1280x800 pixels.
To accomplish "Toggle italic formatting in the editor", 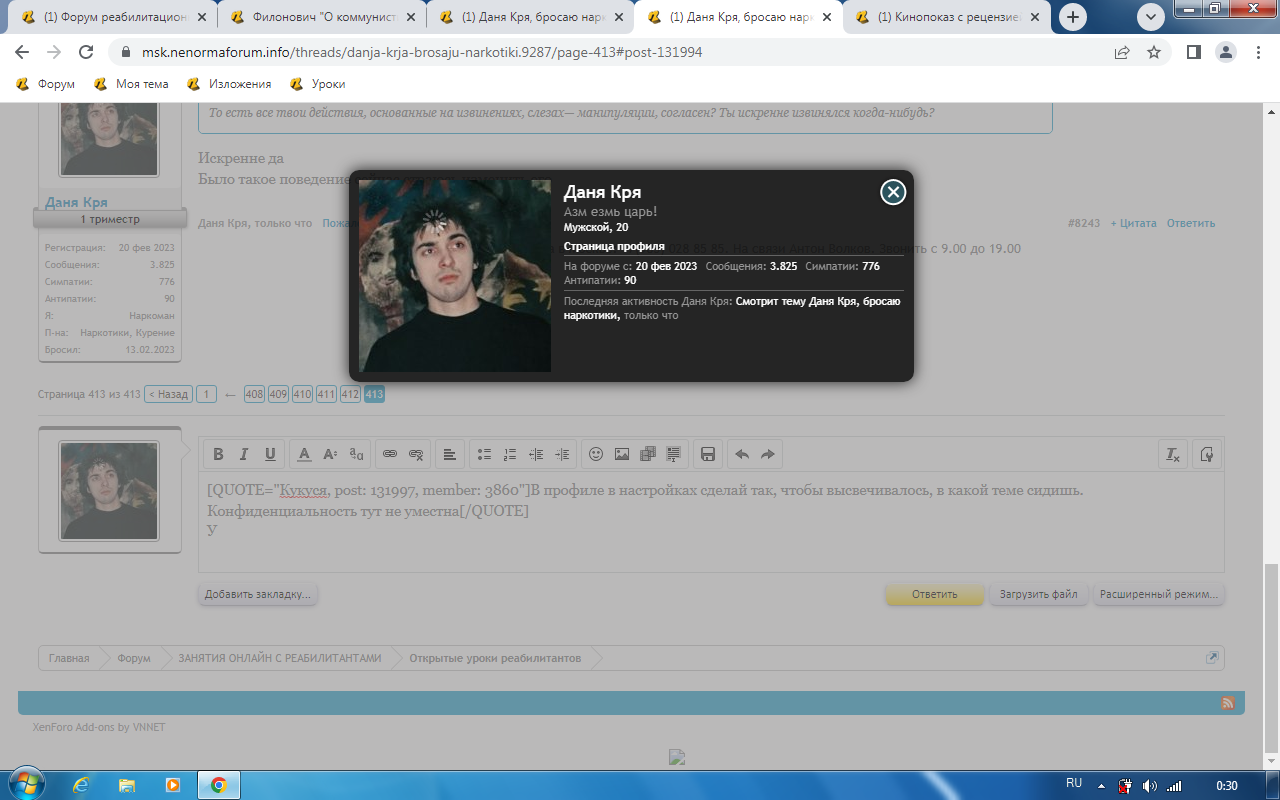I will [x=243, y=454].
